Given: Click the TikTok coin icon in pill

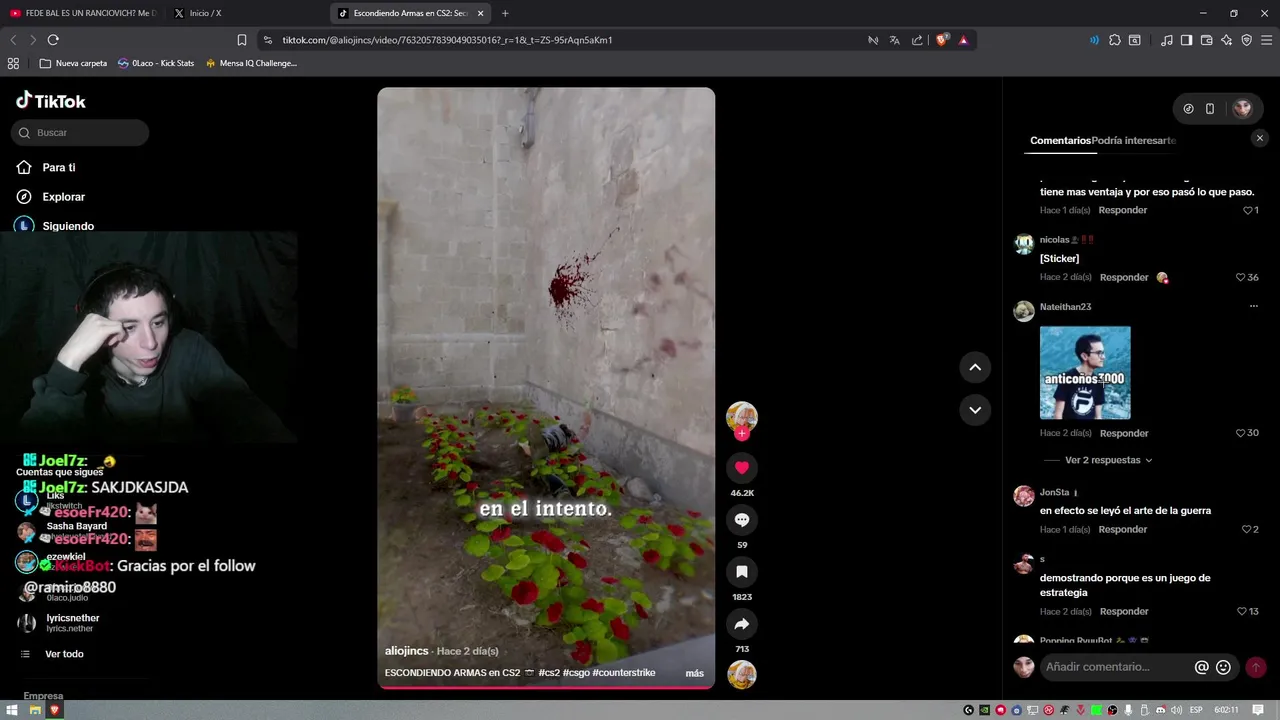Looking at the screenshot, I should [x=1188, y=108].
